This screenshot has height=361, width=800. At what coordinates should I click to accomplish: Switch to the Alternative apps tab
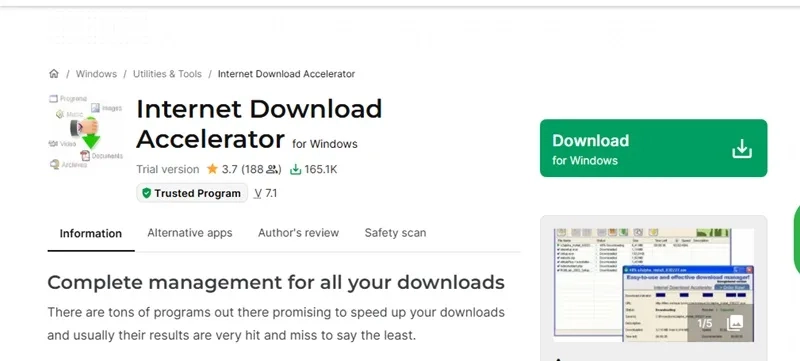pyautogui.click(x=190, y=233)
